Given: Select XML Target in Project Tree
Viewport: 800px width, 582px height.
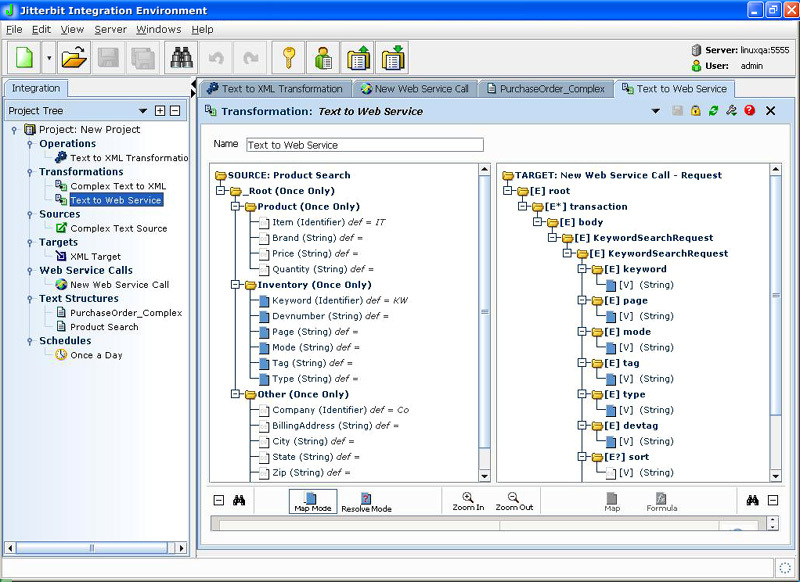Looking at the screenshot, I should (x=95, y=257).
